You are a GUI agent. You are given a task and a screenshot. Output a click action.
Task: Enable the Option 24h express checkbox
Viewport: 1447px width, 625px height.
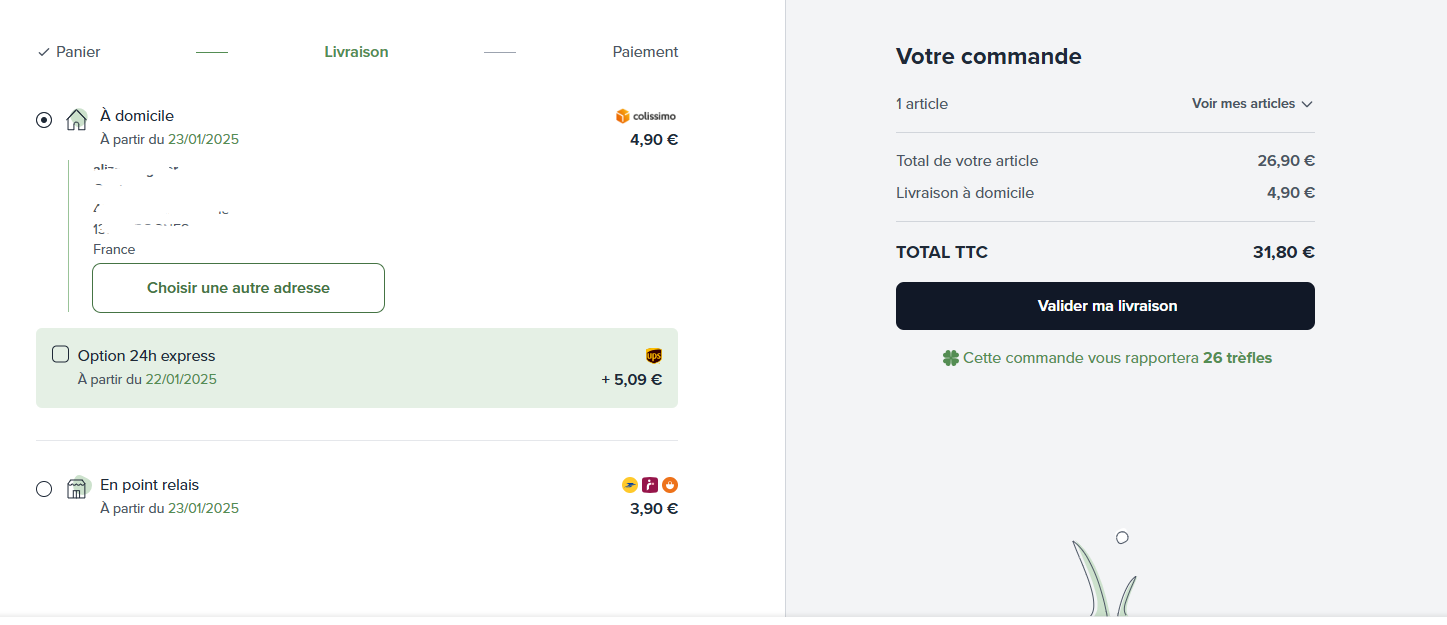pyautogui.click(x=60, y=354)
